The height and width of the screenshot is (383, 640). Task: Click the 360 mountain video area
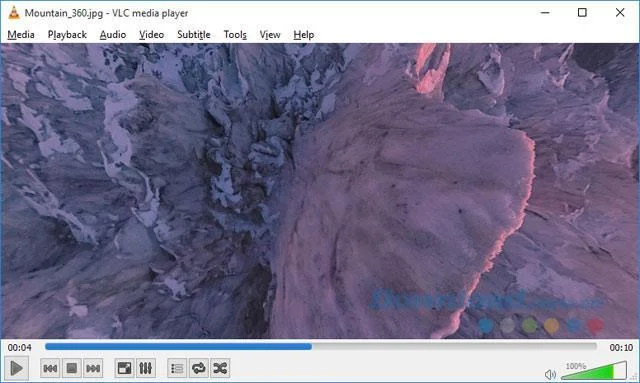coord(320,191)
